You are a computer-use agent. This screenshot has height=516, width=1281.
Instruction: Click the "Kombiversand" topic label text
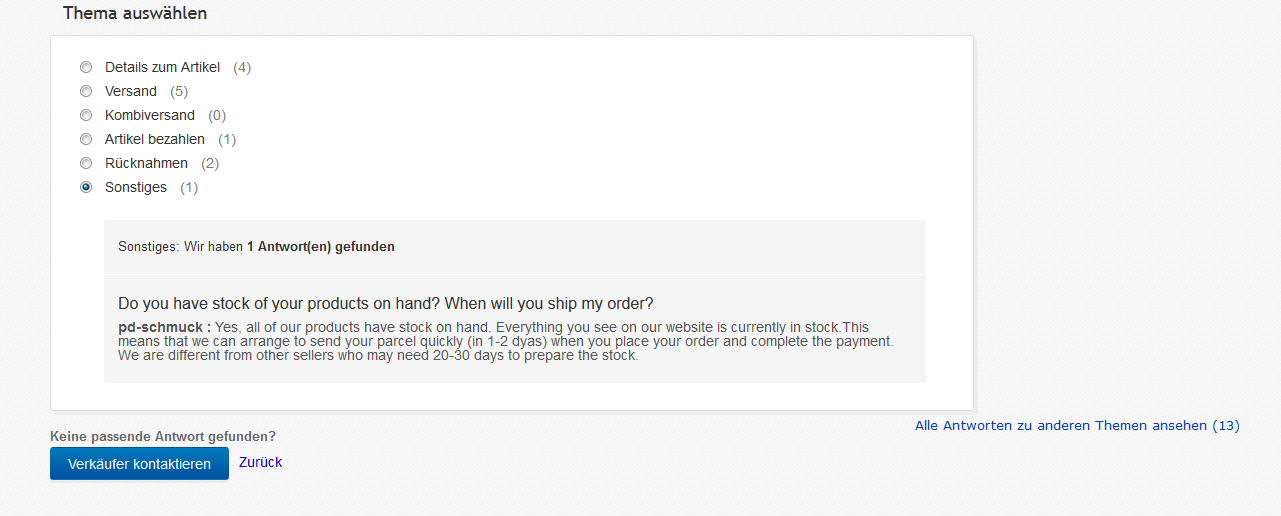pyautogui.click(x=150, y=115)
